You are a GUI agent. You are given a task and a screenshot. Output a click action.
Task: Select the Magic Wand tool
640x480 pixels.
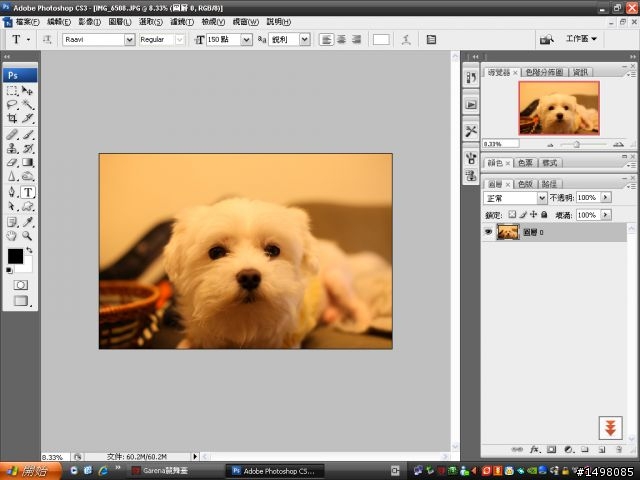tap(27, 104)
